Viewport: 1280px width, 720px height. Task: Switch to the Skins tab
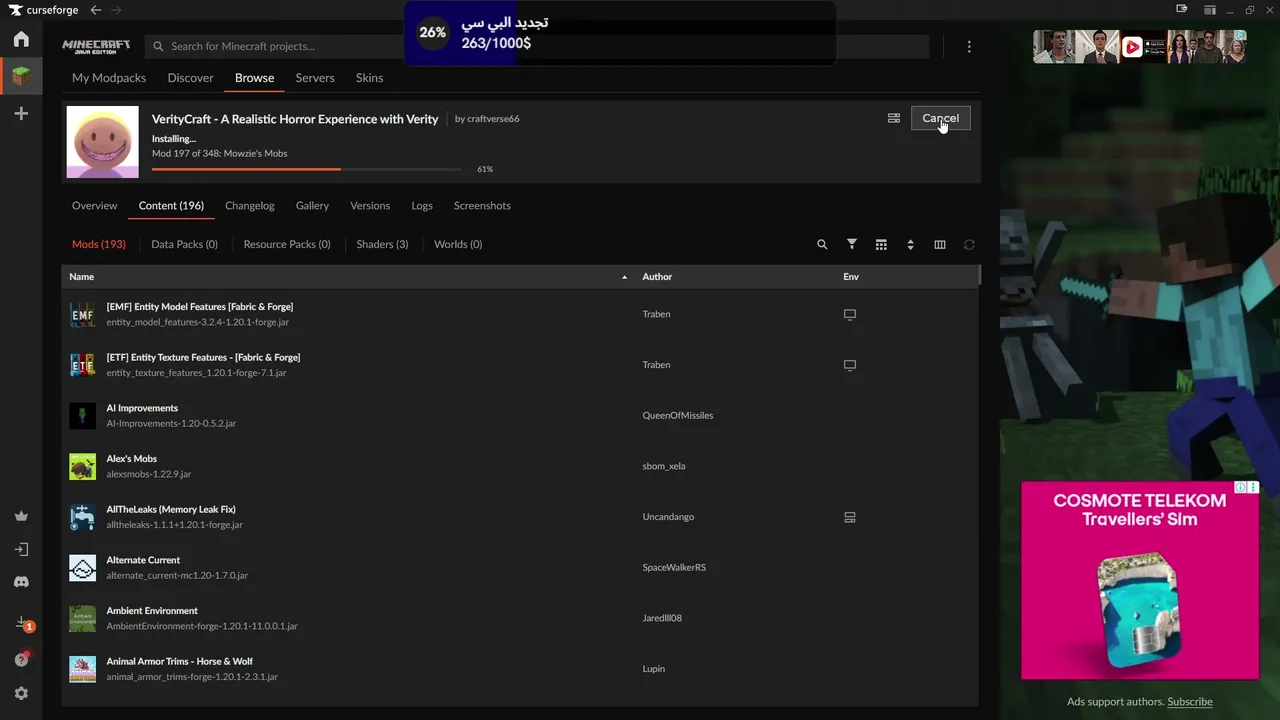pos(370,78)
